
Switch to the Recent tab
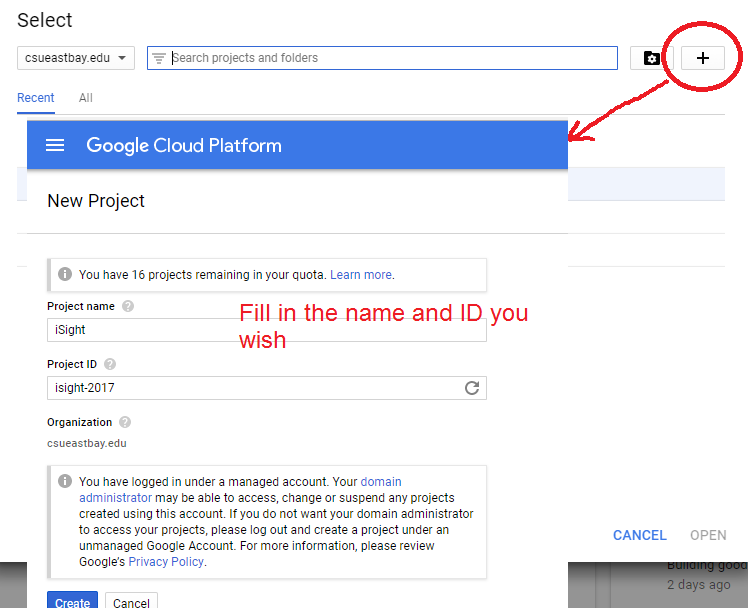[x=36, y=98]
